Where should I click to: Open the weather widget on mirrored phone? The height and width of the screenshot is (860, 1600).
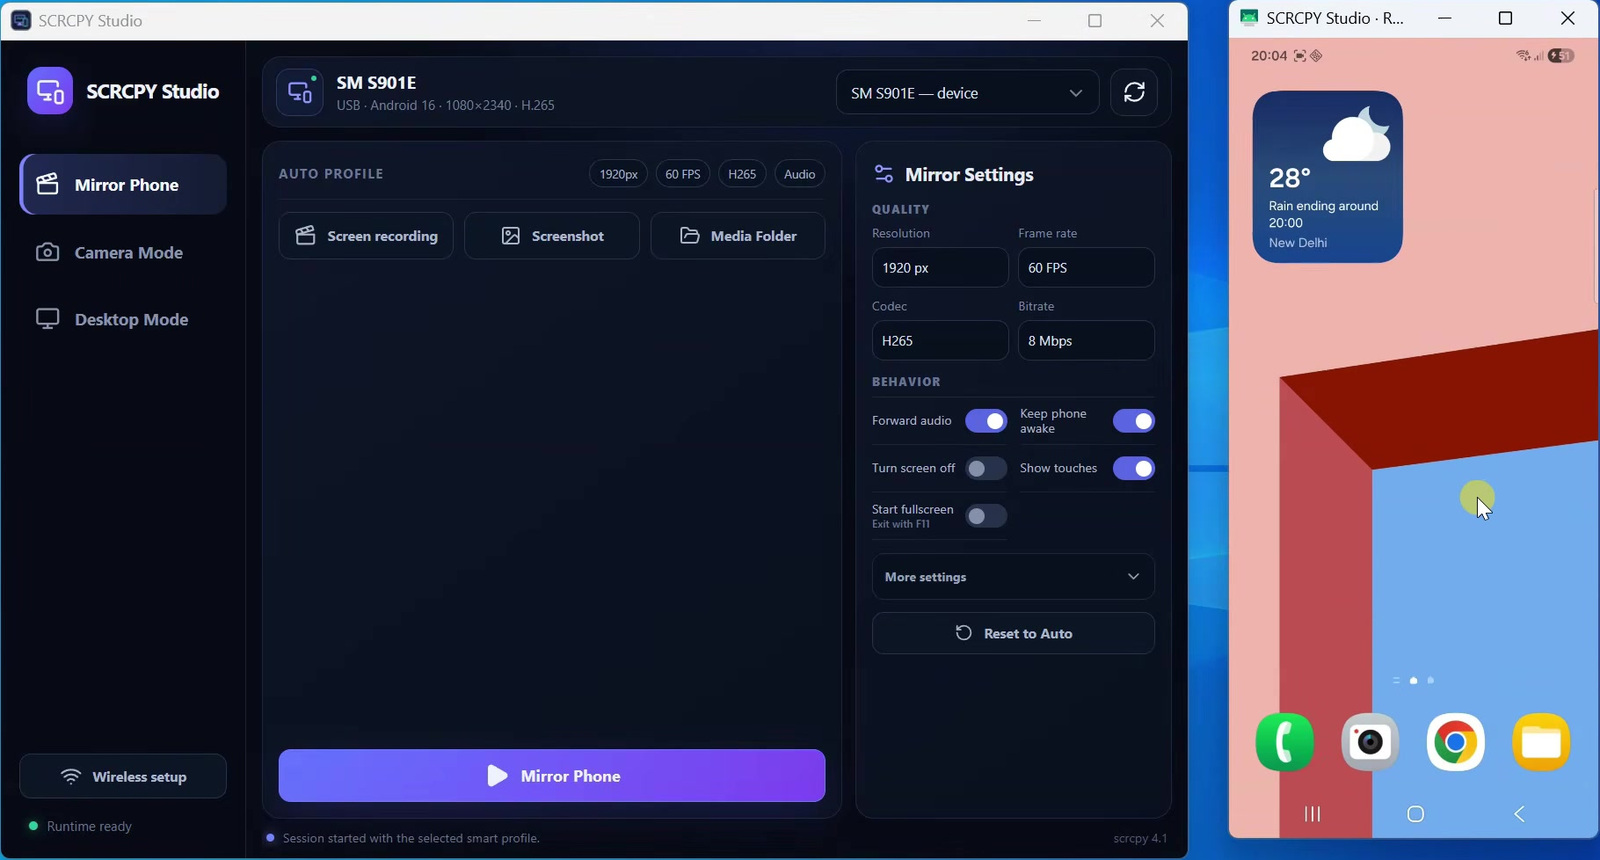tap(1328, 177)
